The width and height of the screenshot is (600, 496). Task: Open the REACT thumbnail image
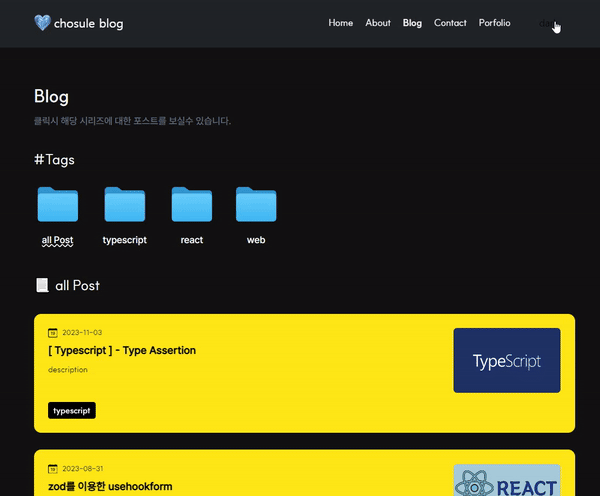507,480
